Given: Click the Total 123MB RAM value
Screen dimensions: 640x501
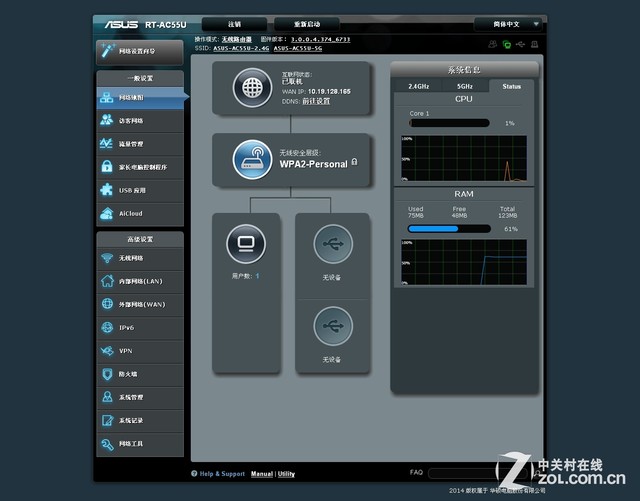Looking at the screenshot, I should coord(507,212).
